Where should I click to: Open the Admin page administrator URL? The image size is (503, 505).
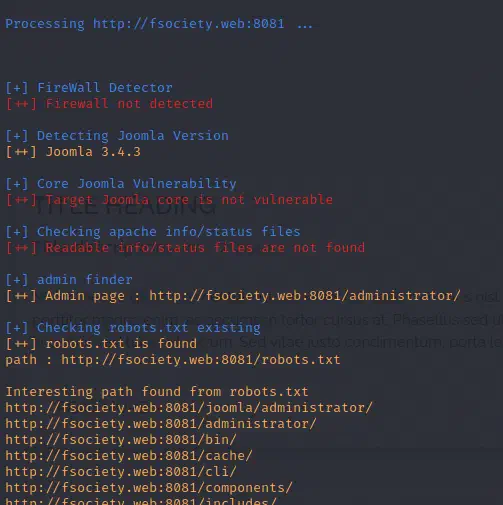[305, 296]
